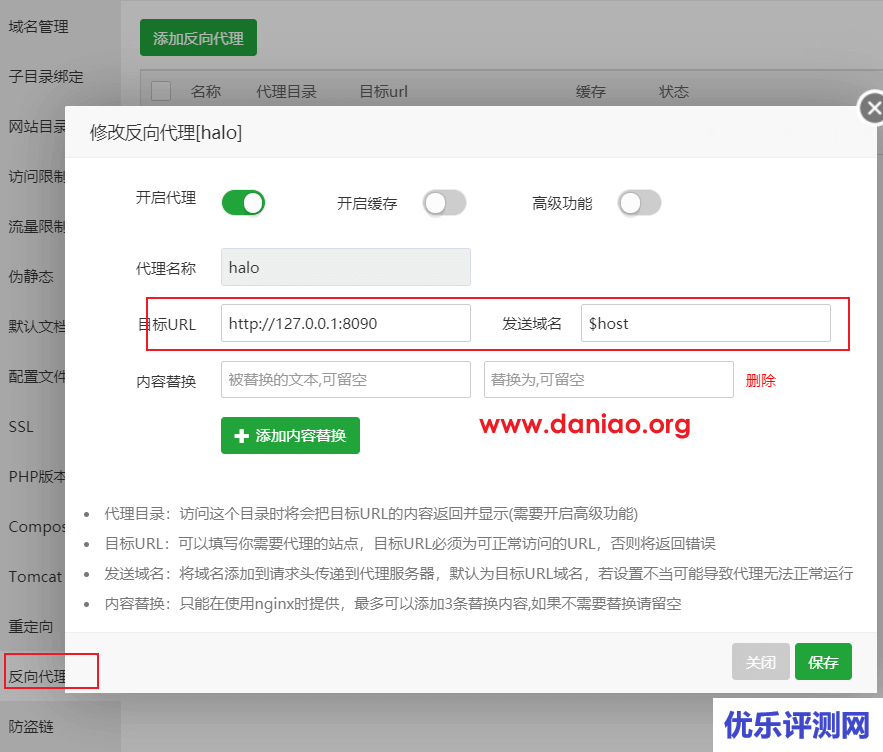Open 子目录绑定 in the sidebar
Image resolution: width=883 pixels, height=752 pixels.
tap(46, 77)
